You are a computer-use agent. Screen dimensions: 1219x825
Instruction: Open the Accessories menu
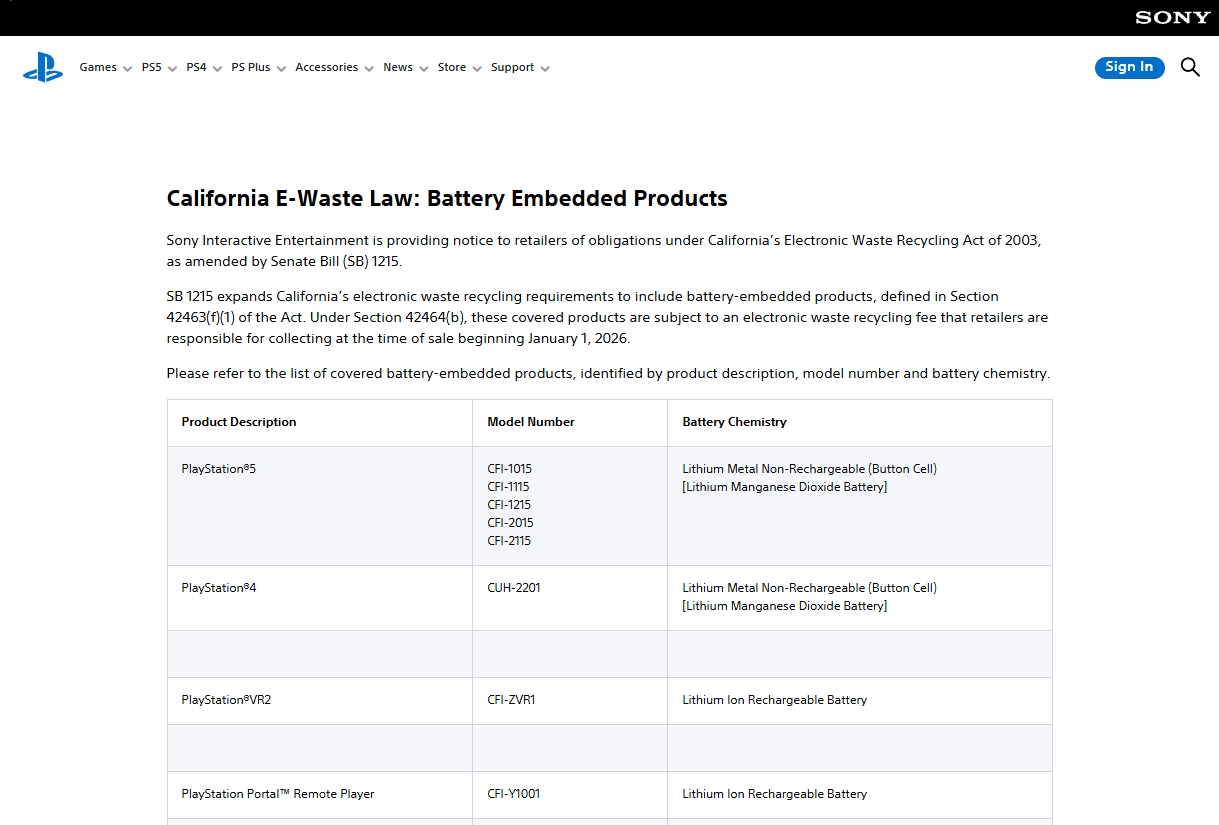pyautogui.click(x=326, y=67)
